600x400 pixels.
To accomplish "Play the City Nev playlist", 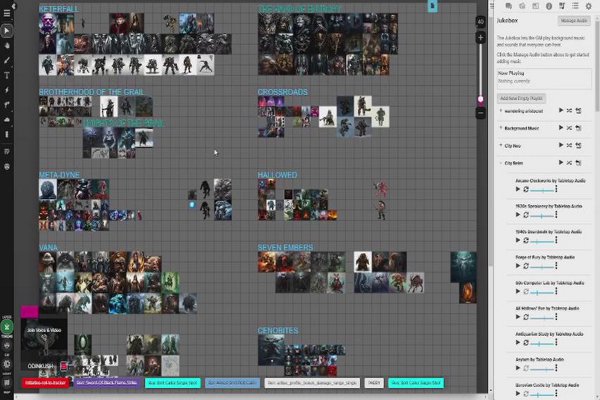I will tap(561, 145).
